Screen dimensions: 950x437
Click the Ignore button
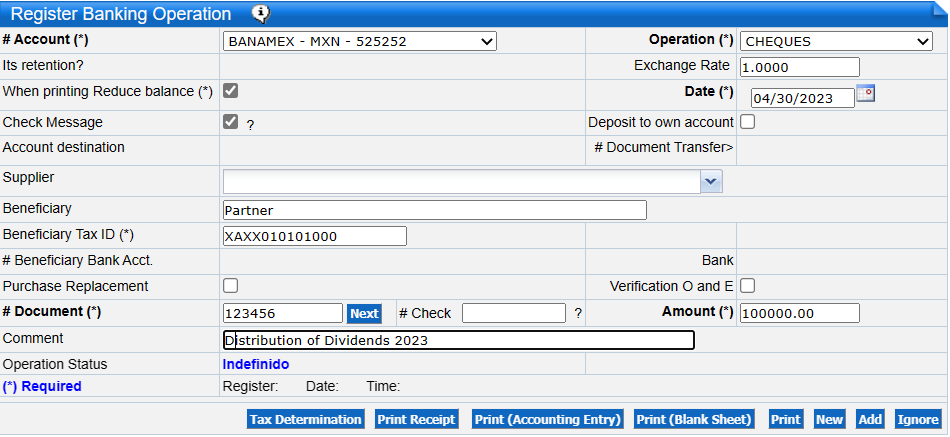click(x=917, y=420)
